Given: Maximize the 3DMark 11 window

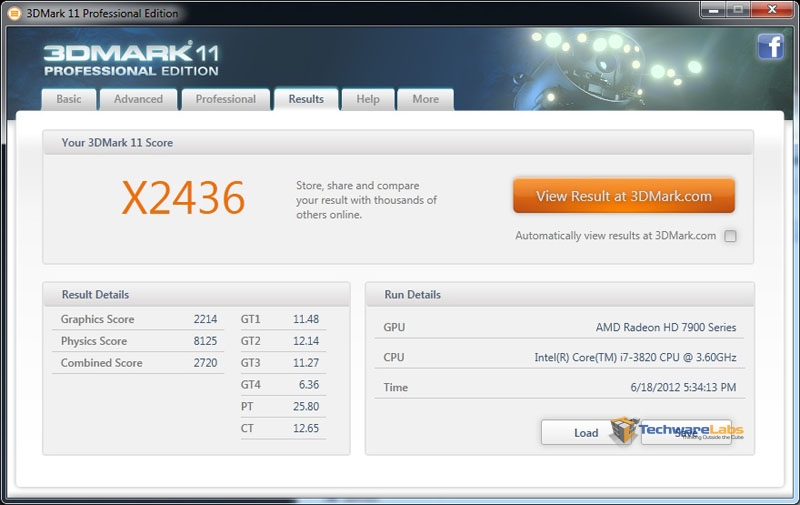Looking at the screenshot, I should (738, 10).
